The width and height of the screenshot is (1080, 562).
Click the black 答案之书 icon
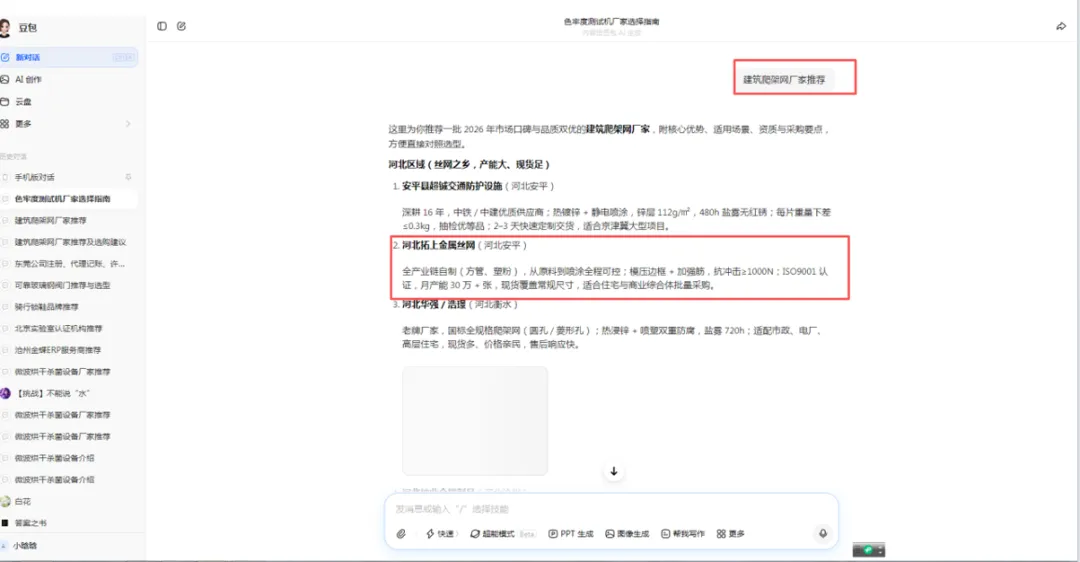point(5,523)
